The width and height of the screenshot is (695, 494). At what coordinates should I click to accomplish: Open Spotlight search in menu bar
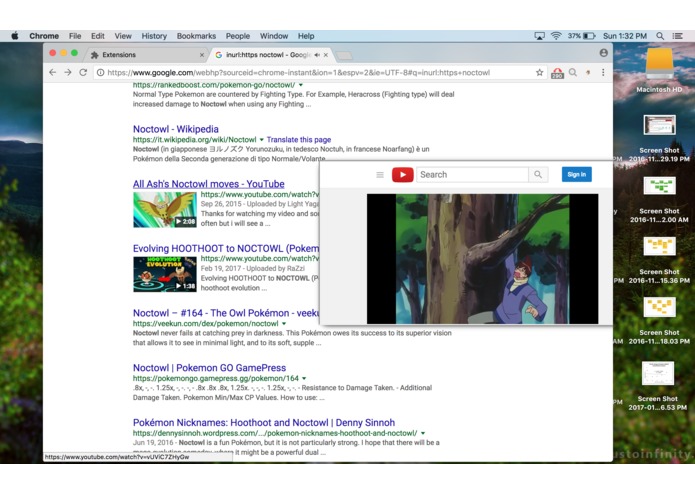660,36
